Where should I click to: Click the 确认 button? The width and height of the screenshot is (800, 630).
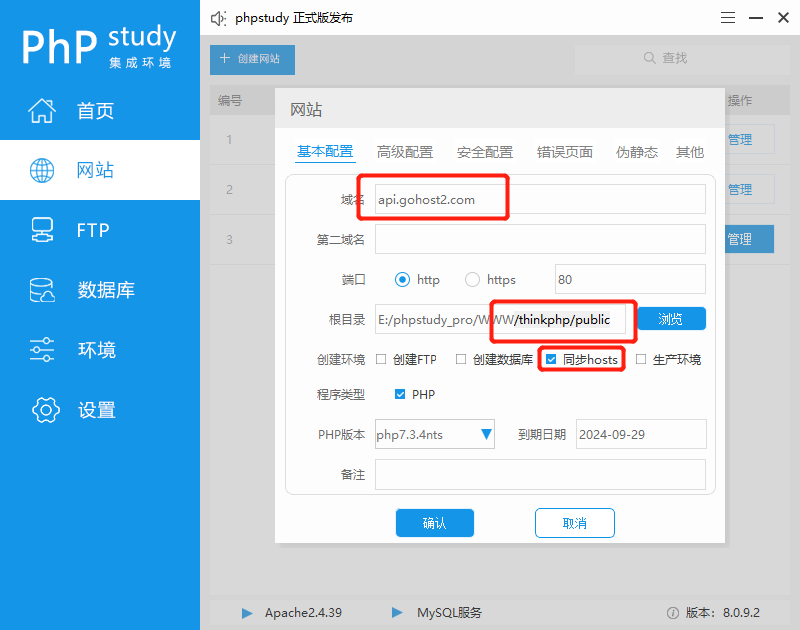pos(435,523)
